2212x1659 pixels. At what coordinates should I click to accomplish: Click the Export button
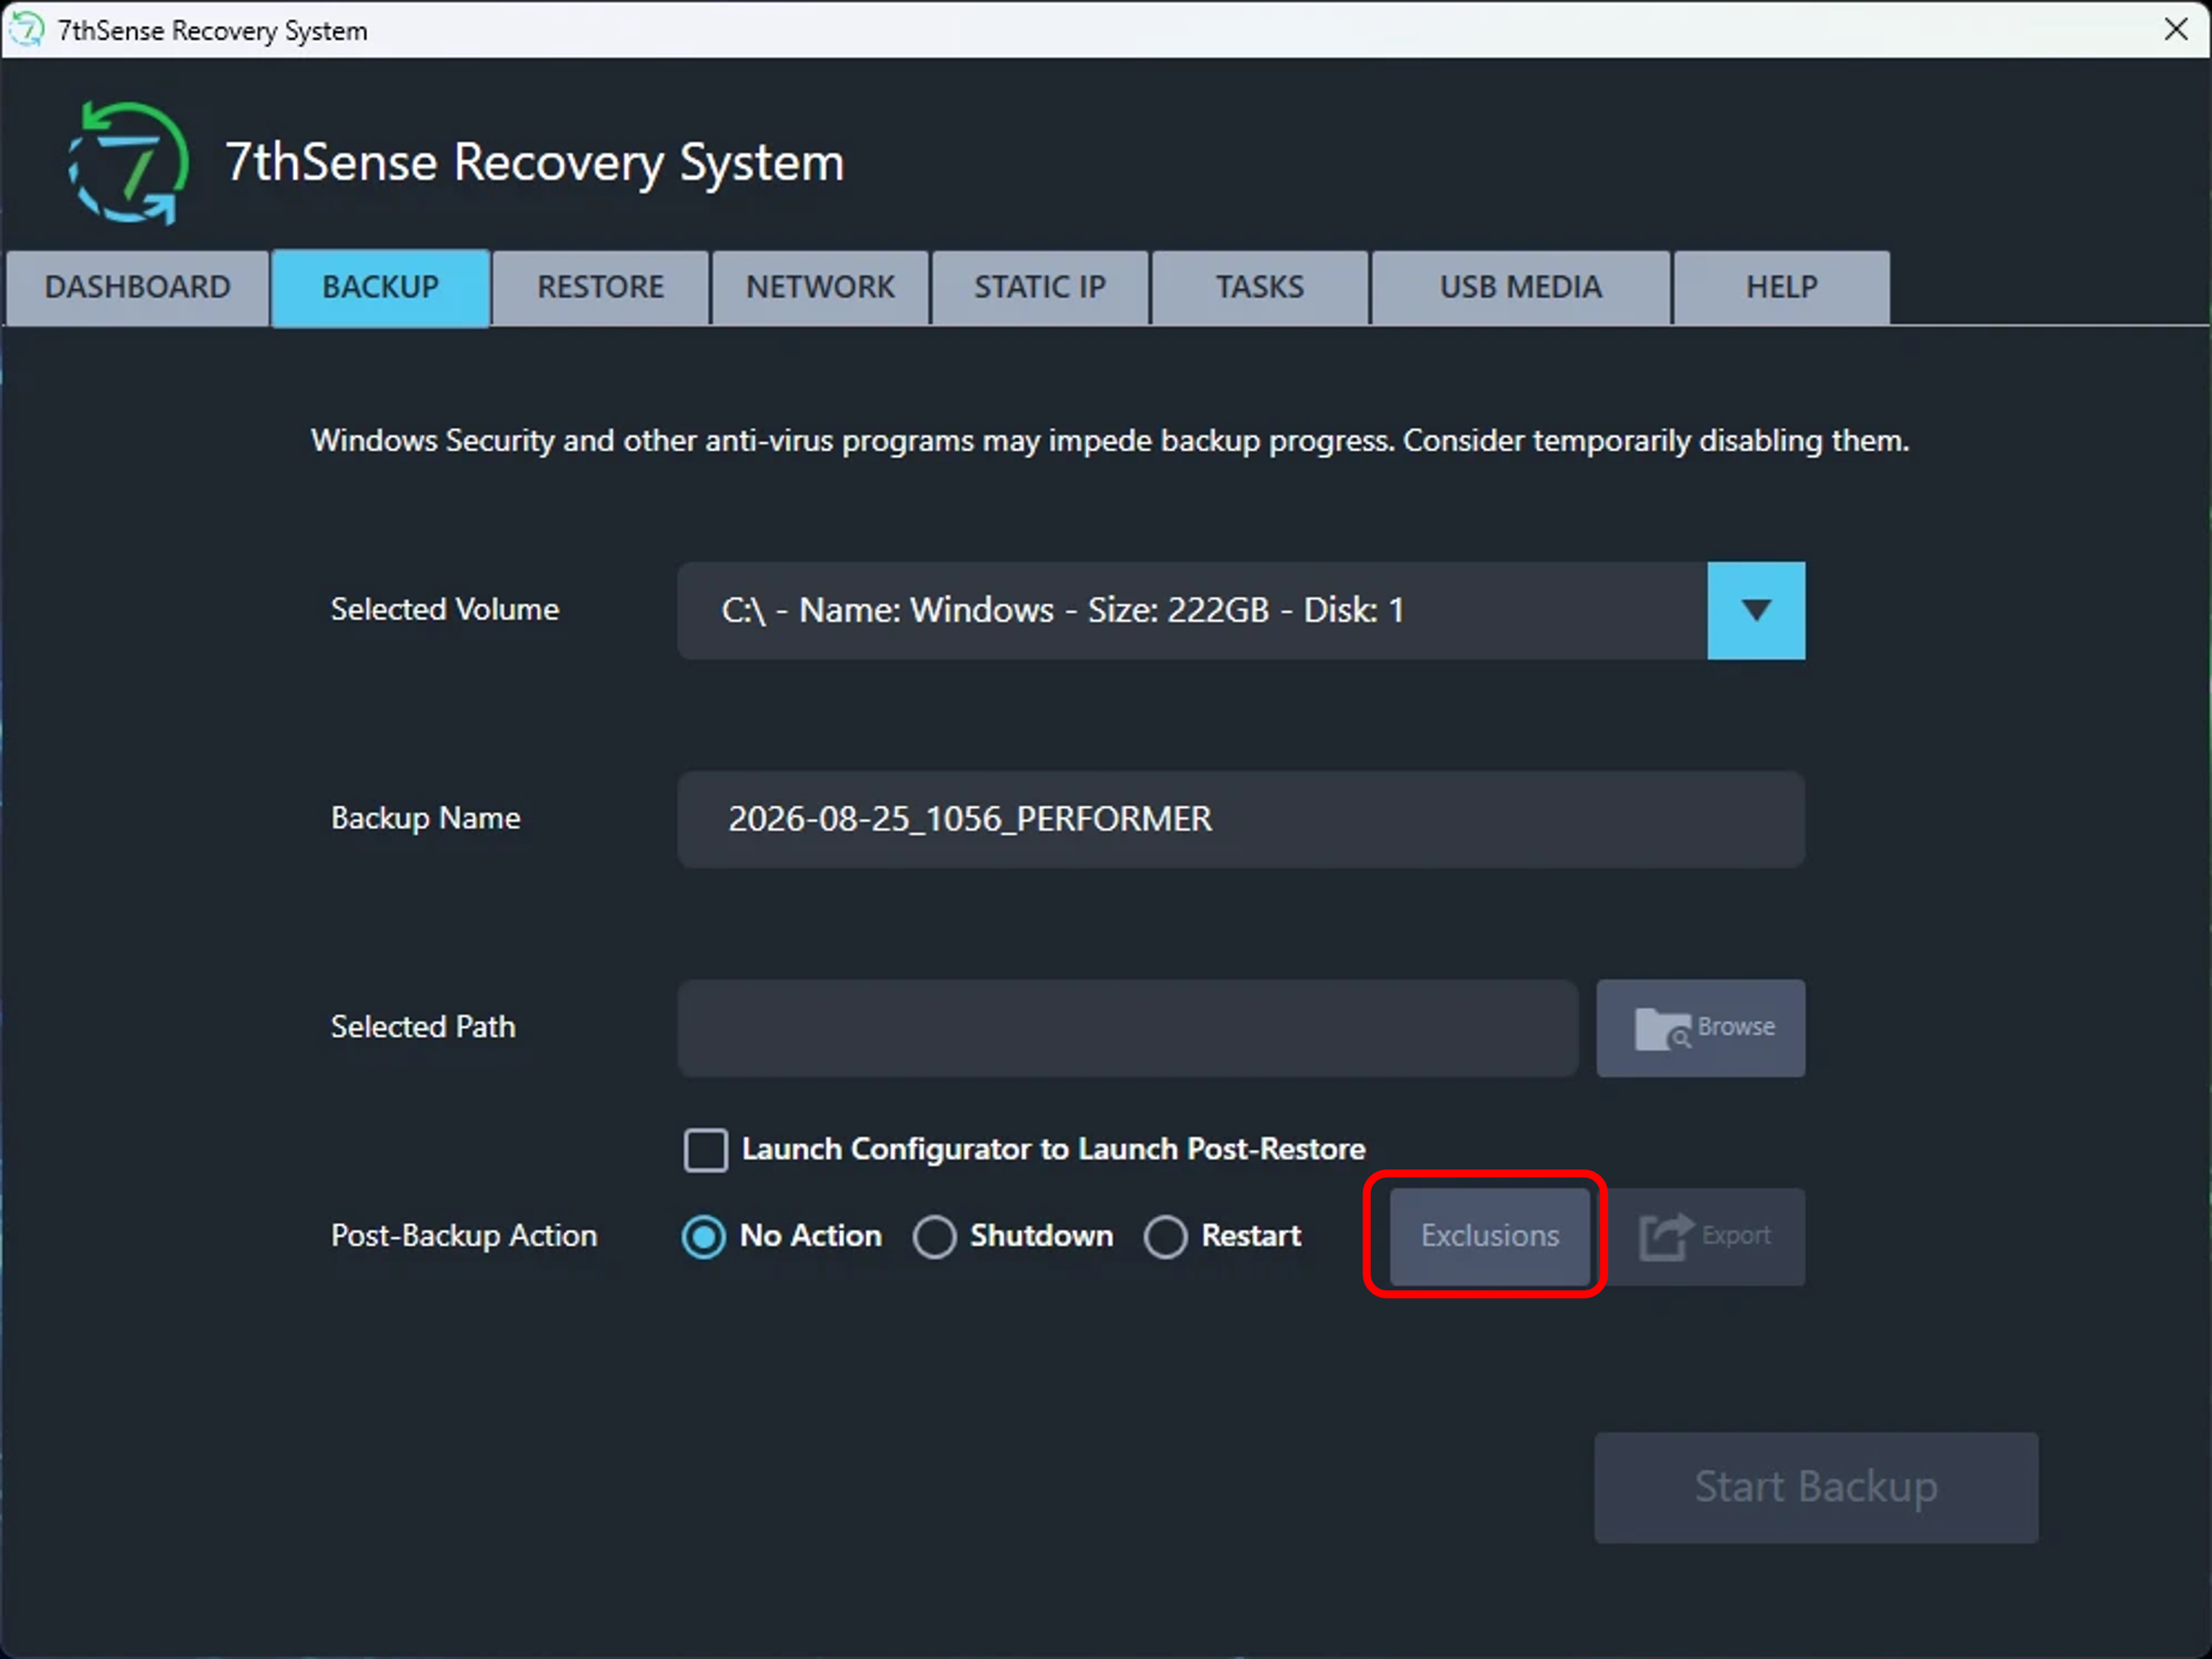point(1706,1237)
